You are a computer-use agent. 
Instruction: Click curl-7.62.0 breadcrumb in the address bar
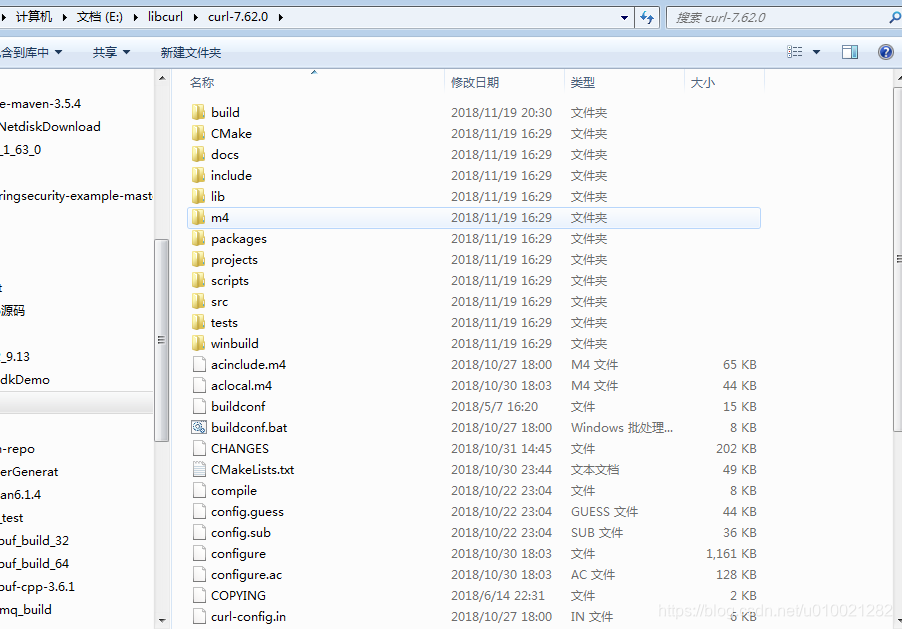coord(238,17)
